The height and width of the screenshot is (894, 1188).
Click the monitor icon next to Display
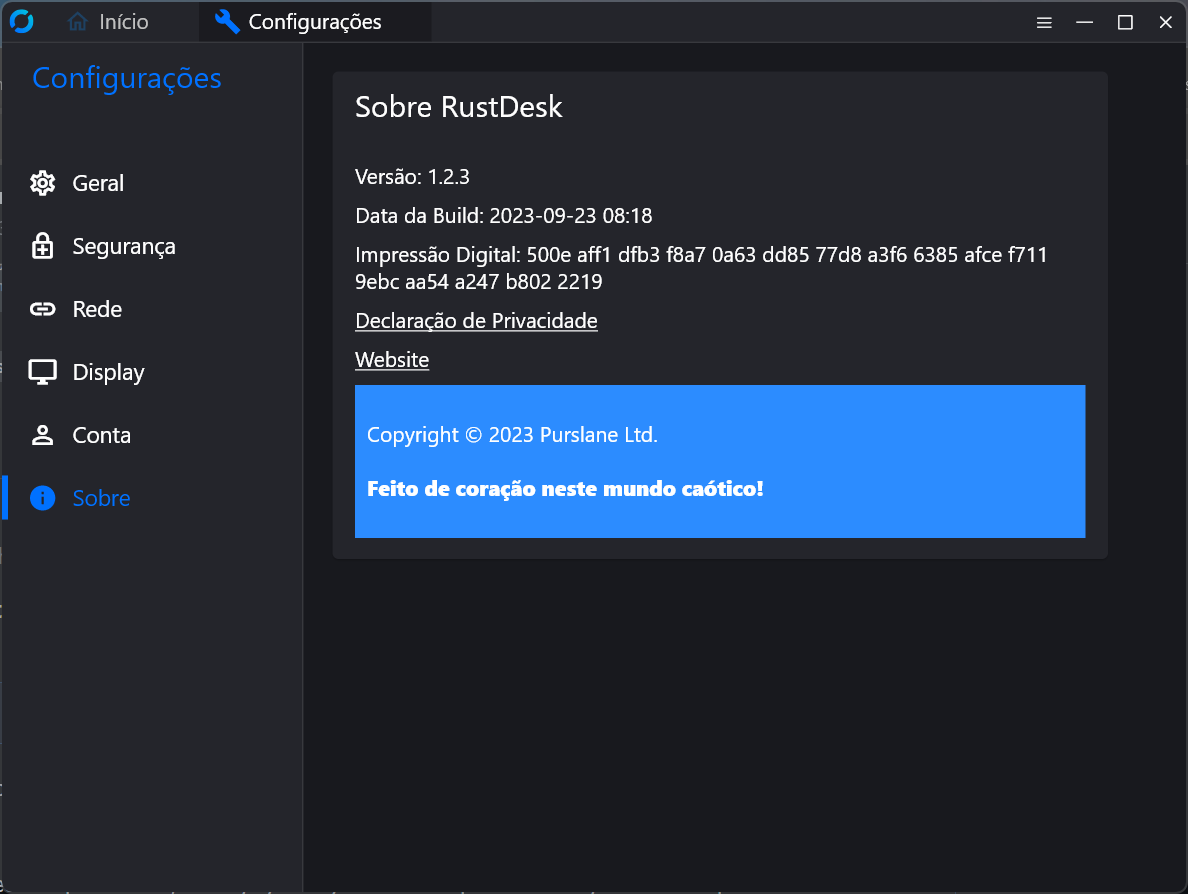(42, 372)
